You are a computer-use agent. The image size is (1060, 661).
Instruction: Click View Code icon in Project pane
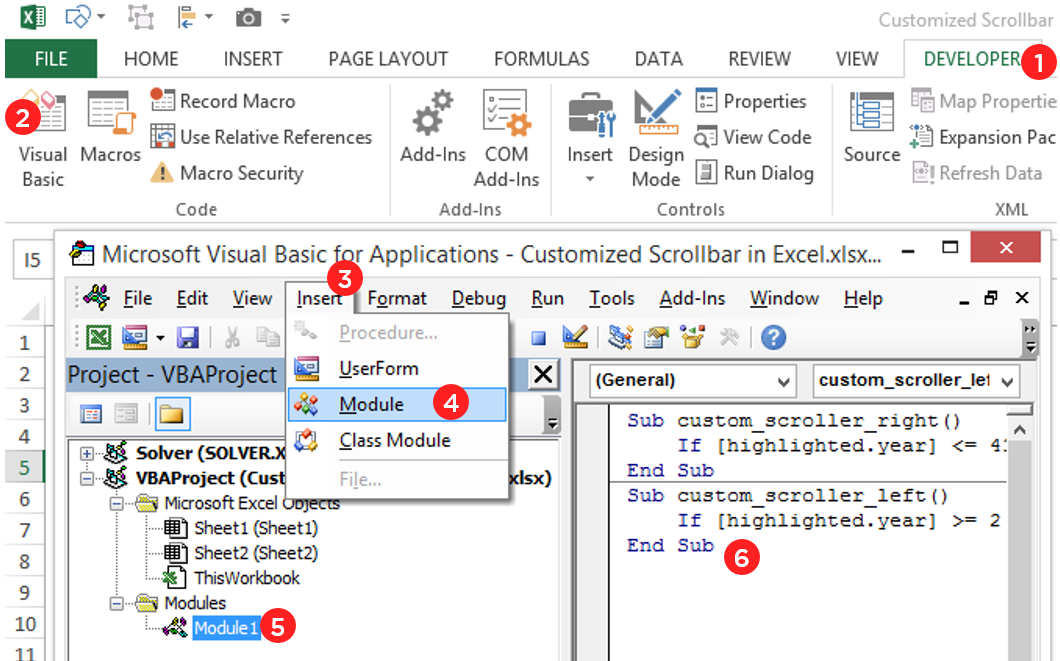[91, 414]
